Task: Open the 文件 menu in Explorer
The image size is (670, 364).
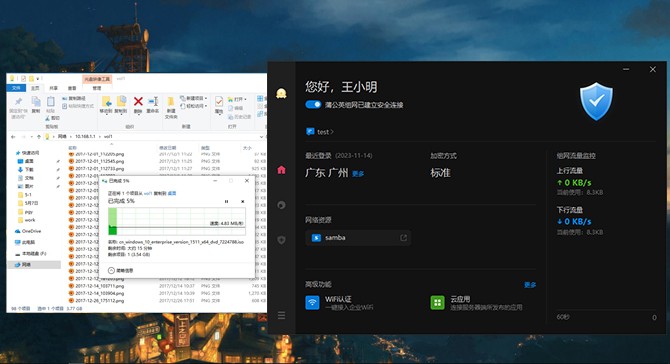Action: 16,88
